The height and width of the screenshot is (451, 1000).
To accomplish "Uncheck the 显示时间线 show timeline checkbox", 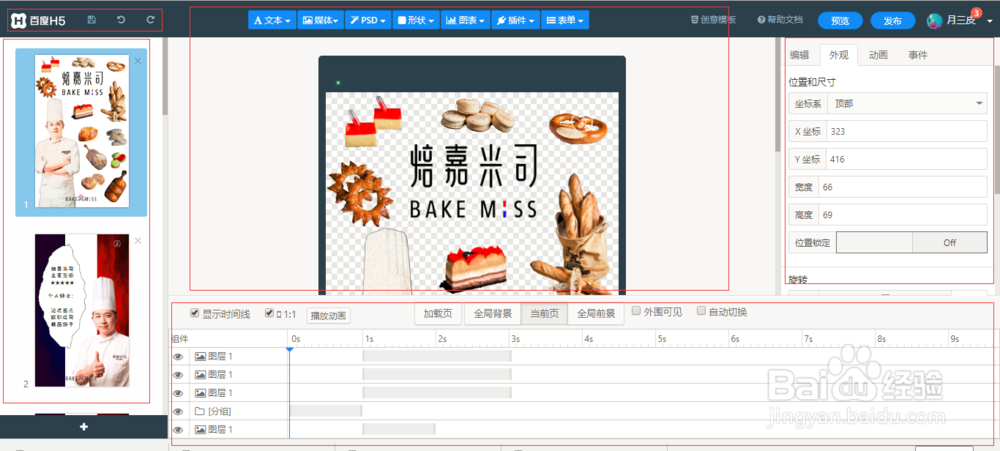I will coord(195,313).
